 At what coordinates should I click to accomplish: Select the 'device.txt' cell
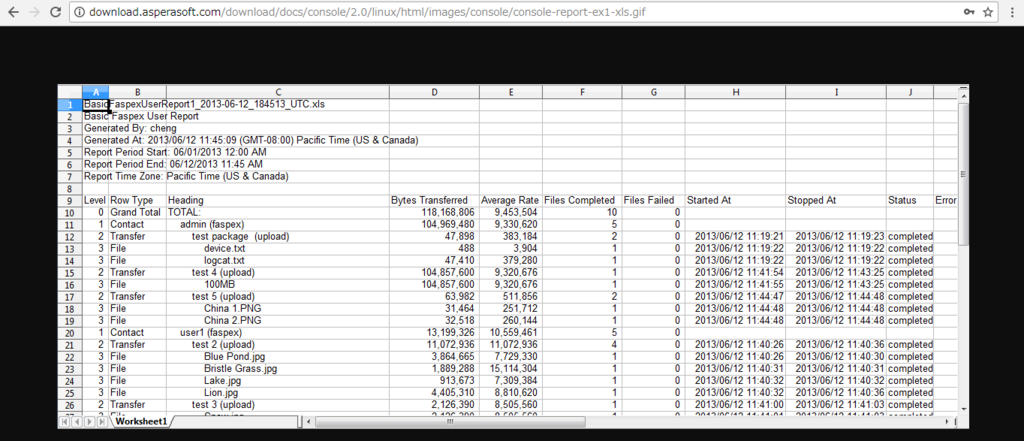278,248
